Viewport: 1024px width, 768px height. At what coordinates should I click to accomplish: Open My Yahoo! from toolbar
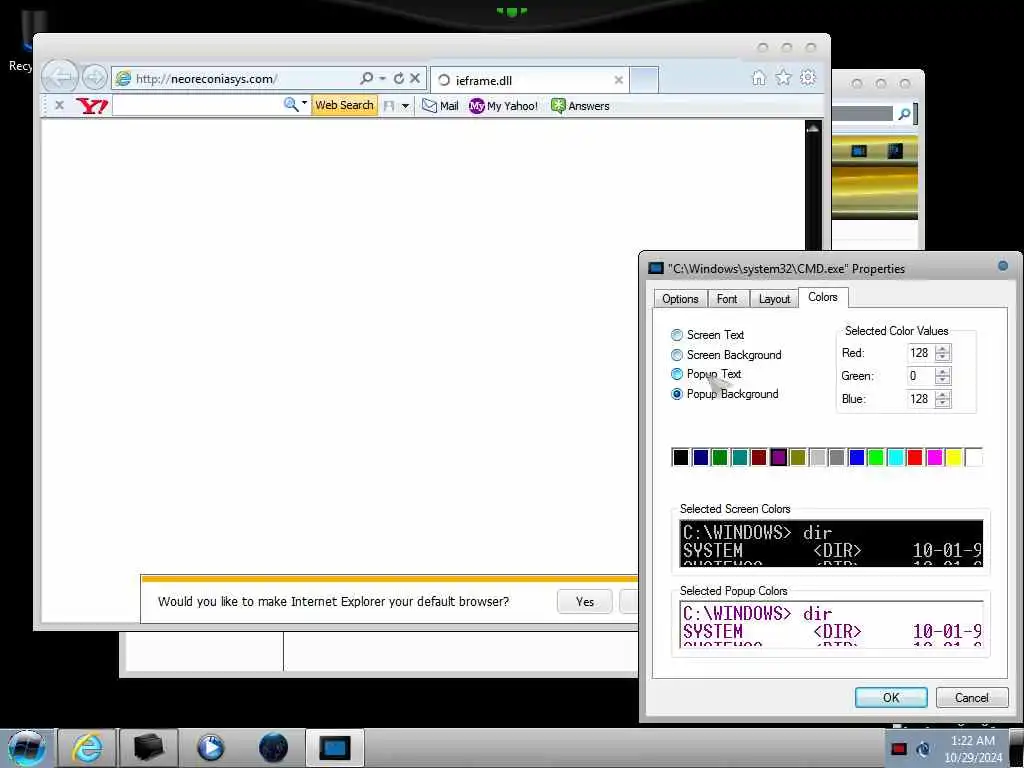coord(504,106)
